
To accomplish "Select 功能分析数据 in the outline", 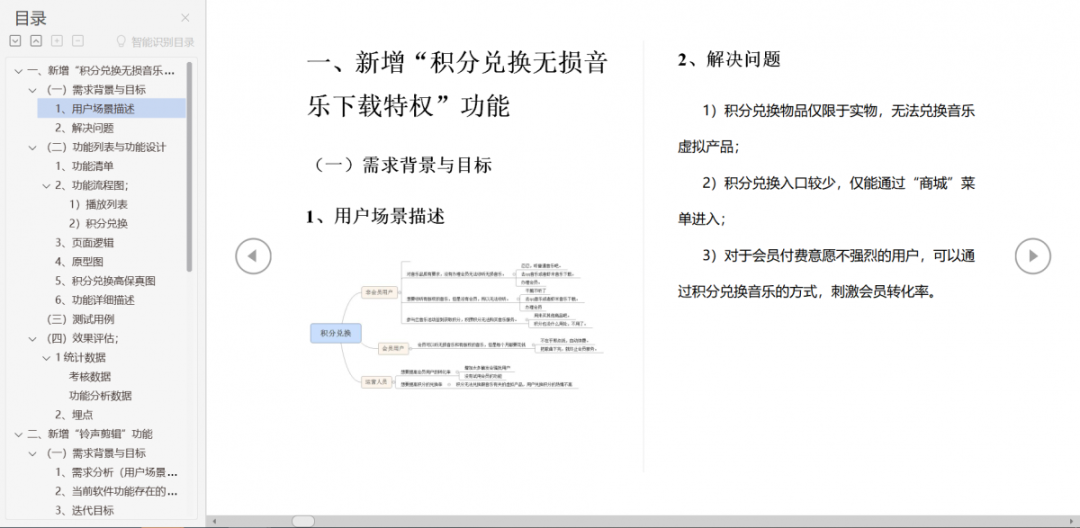I will pos(101,396).
